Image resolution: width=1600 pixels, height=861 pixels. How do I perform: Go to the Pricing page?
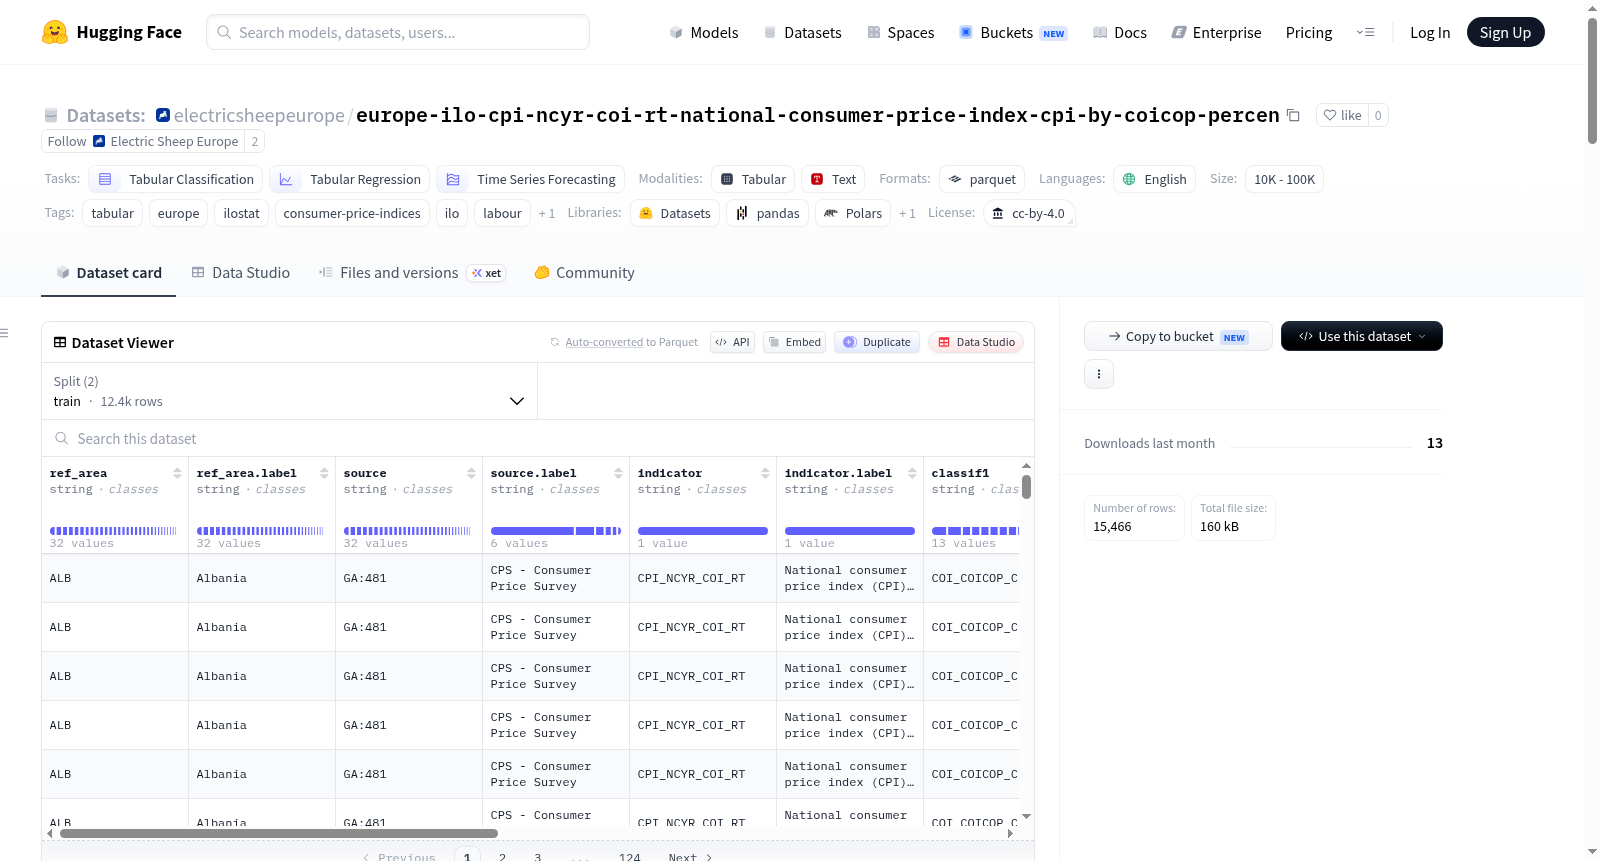[1309, 32]
